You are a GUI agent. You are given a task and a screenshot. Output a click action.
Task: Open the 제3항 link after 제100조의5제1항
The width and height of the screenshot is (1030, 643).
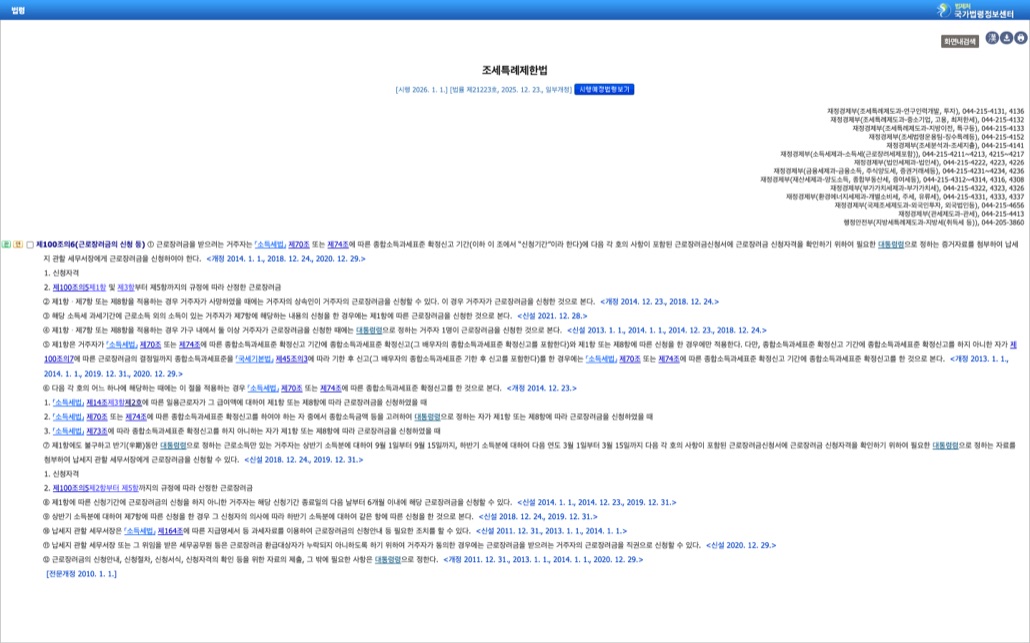coord(125,287)
